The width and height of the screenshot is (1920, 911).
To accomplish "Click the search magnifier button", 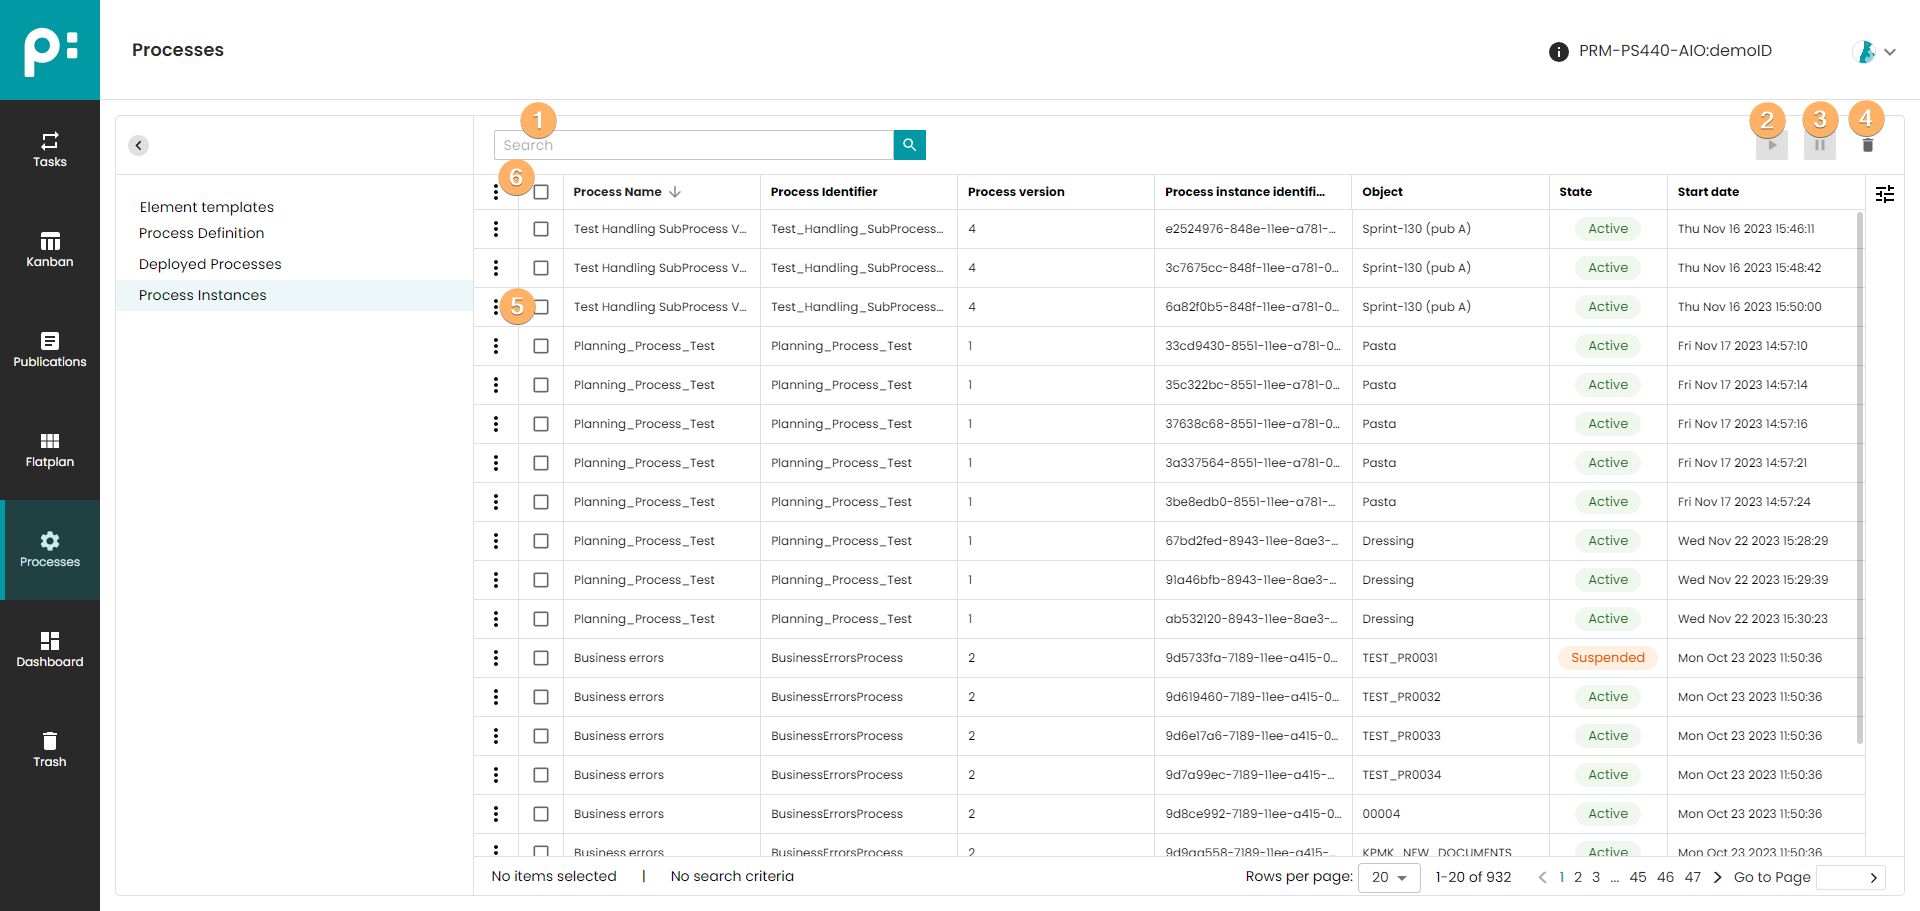I will 909,145.
